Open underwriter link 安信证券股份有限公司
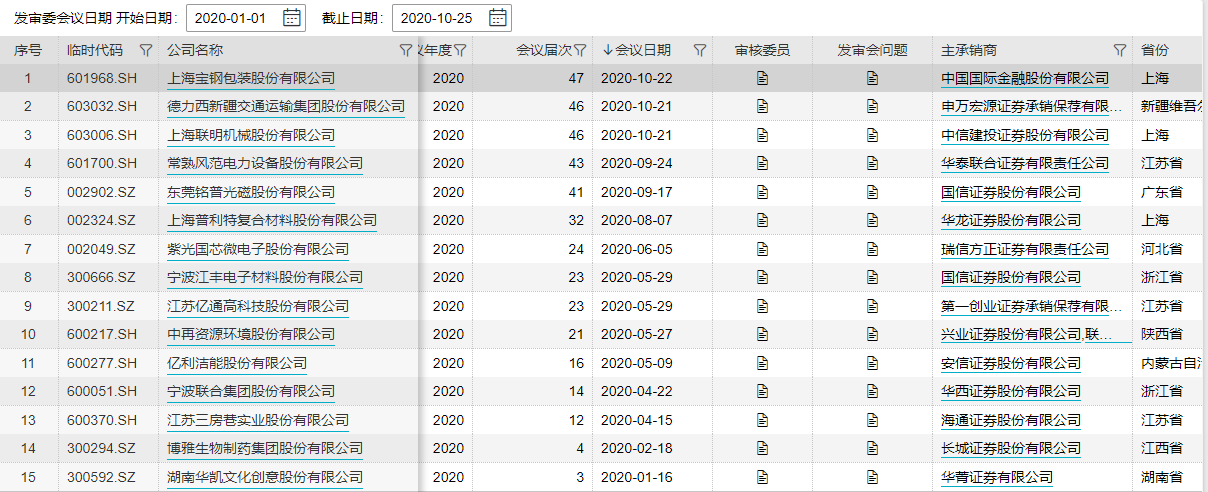The height and width of the screenshot is (492, 1208). click(1011, 363)
